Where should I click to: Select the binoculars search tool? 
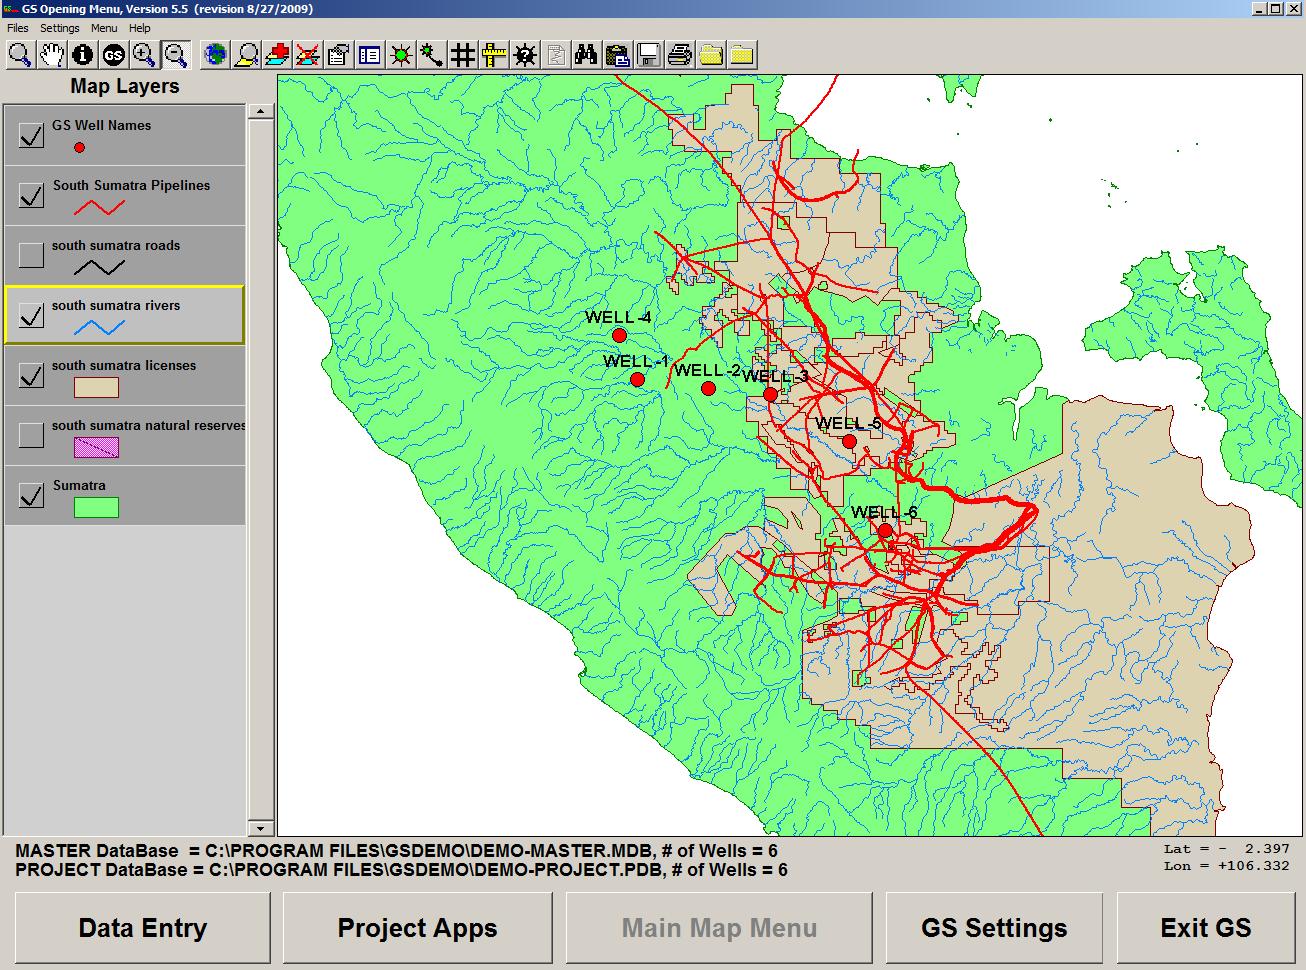tap(587, 55)
